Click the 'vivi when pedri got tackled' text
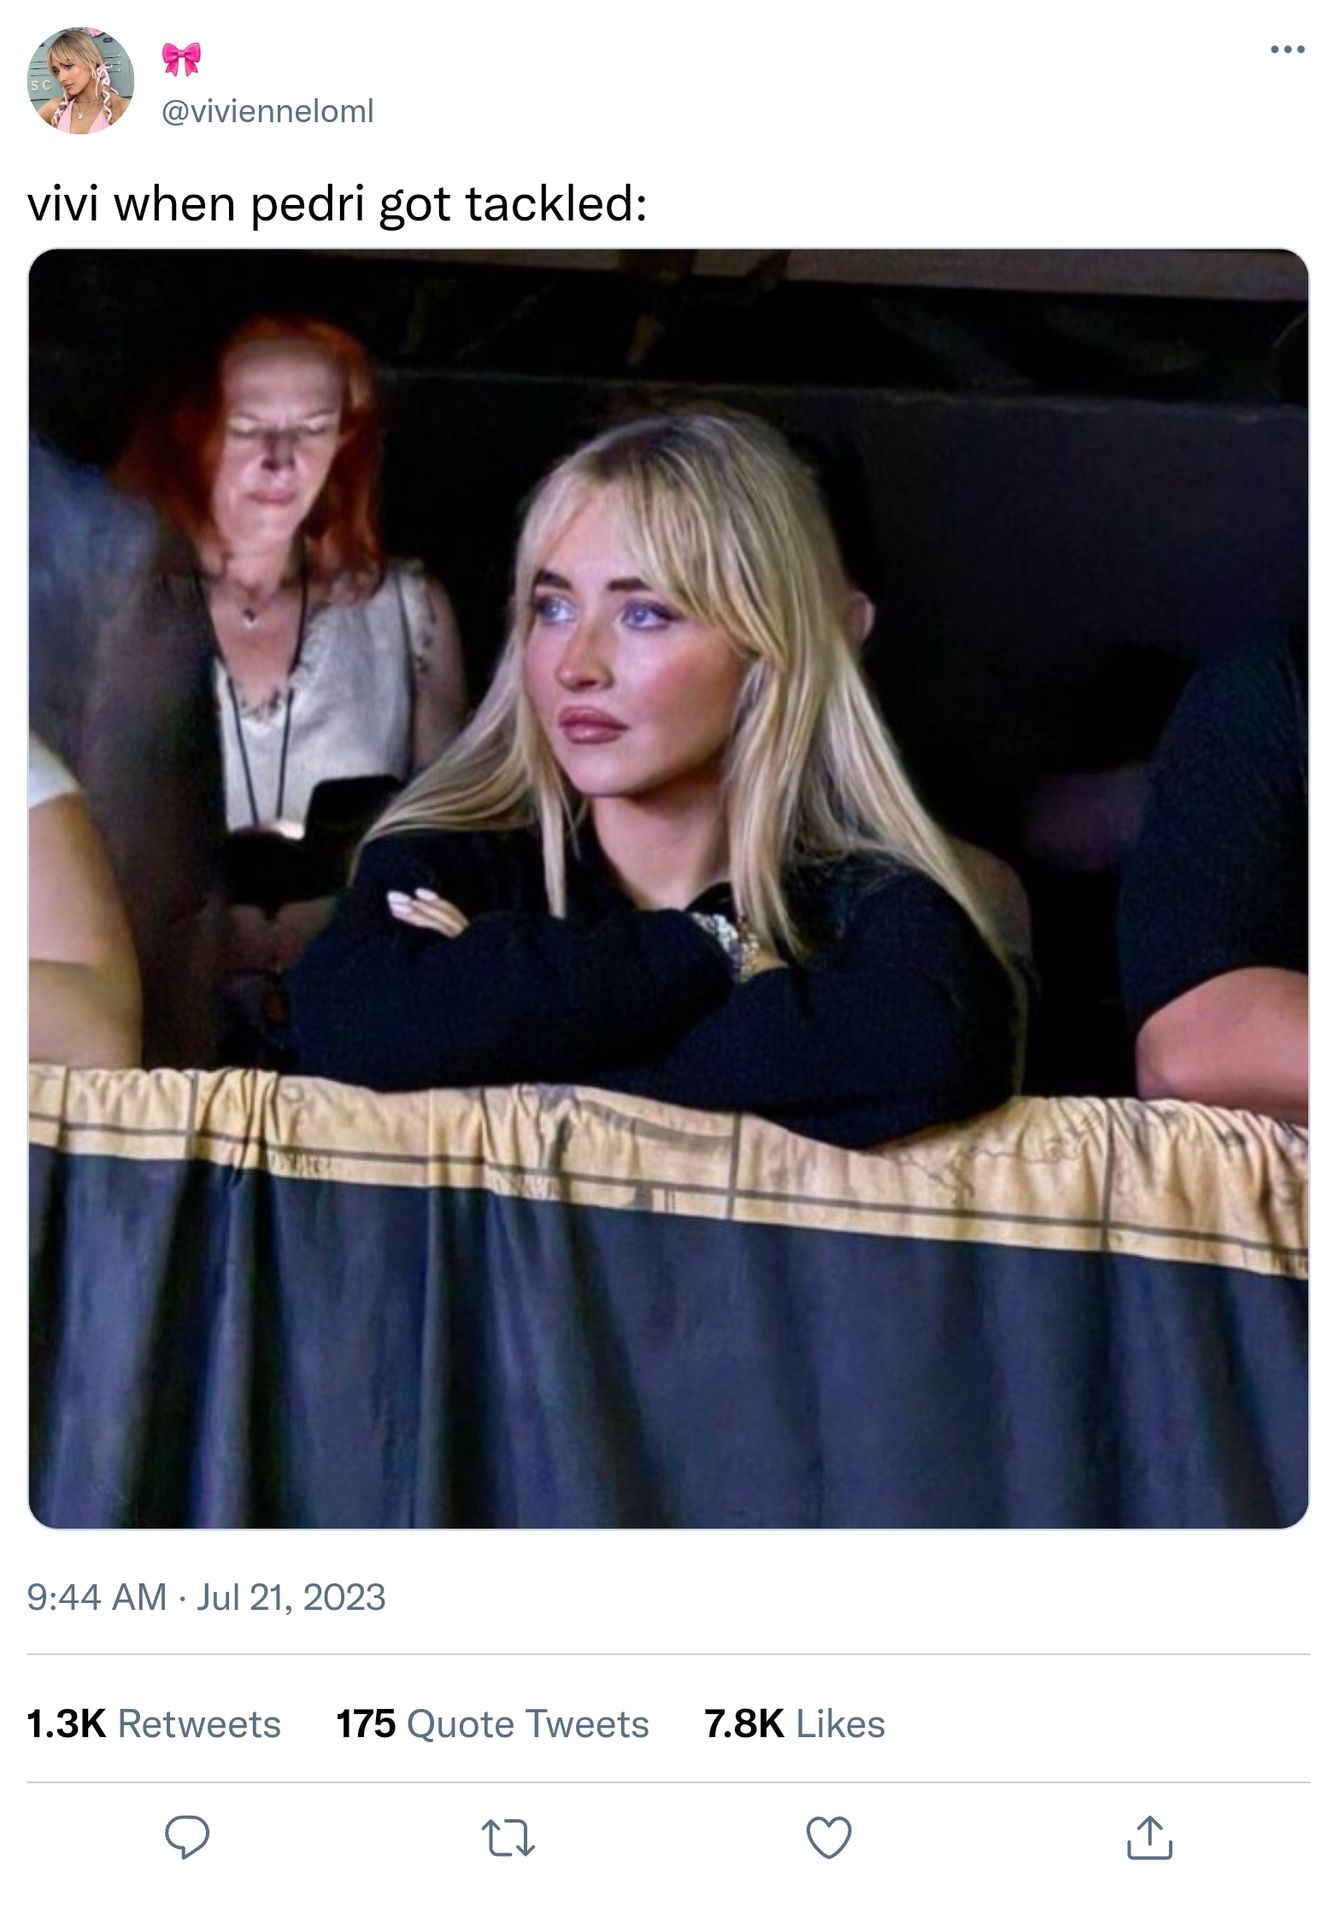Viewport: 1339px width, 1920px height. click(337, 204)
